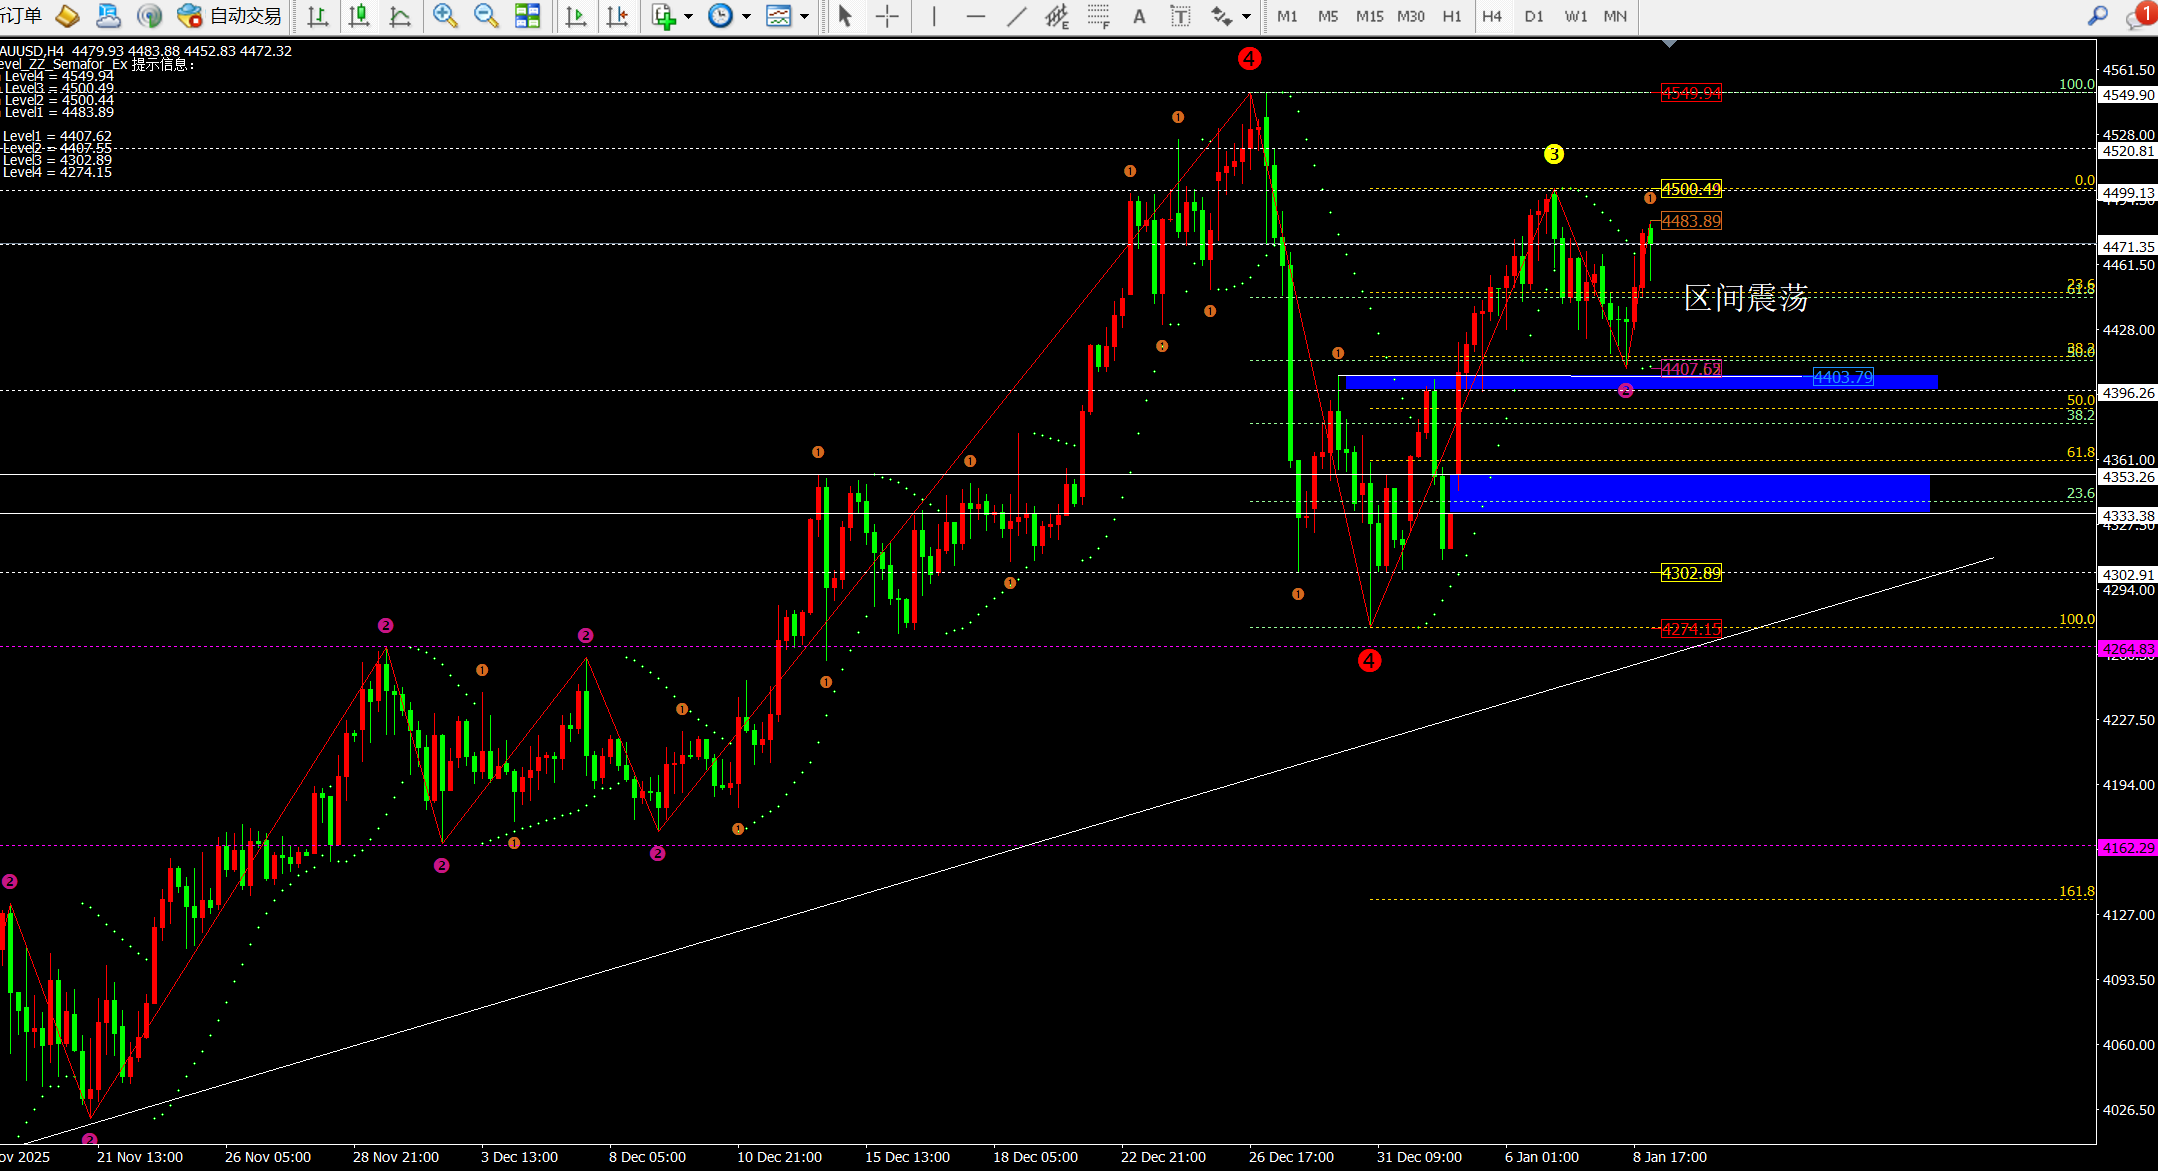Switch to the H1 timeframe

(1452, 16)
